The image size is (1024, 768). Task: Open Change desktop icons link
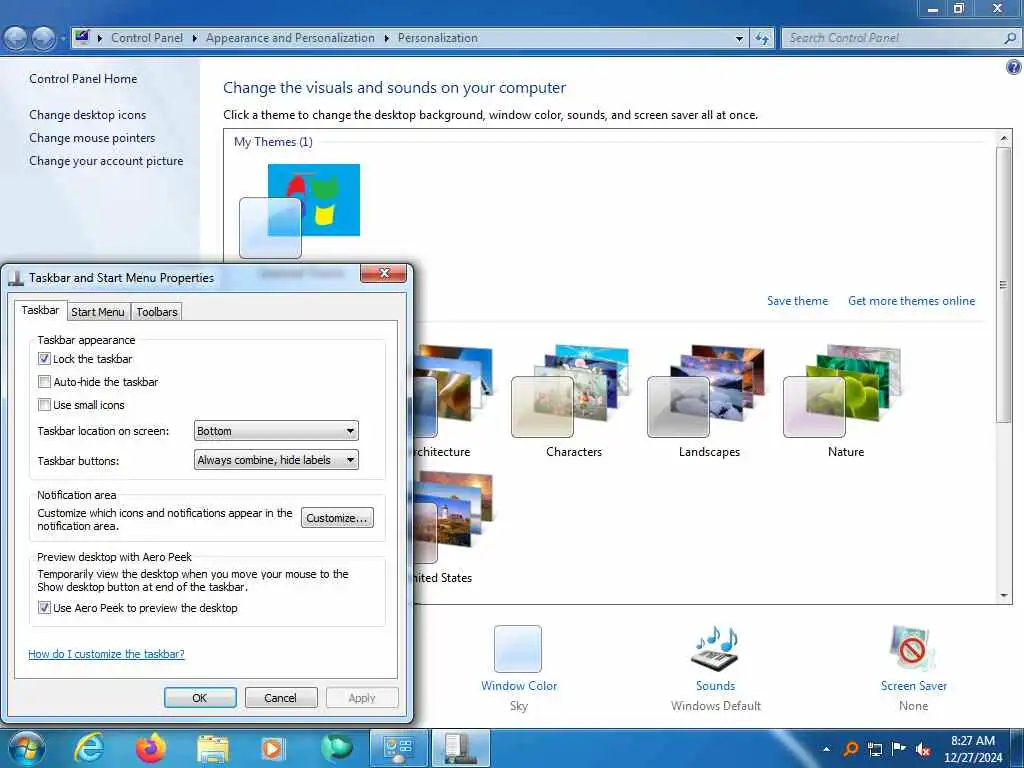(x=88, y=115)
